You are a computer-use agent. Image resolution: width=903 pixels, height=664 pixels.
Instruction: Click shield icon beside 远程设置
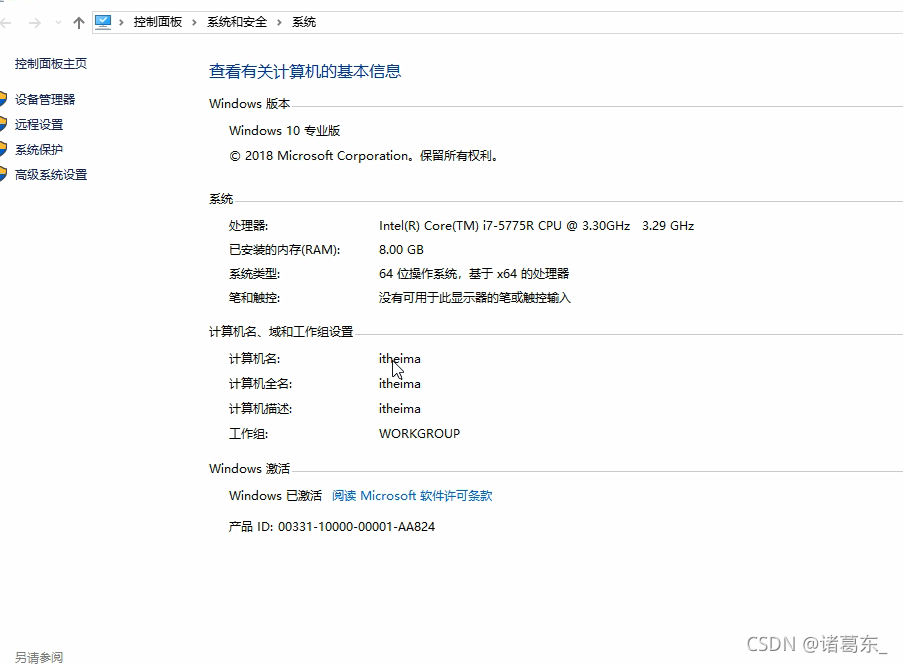3,124
